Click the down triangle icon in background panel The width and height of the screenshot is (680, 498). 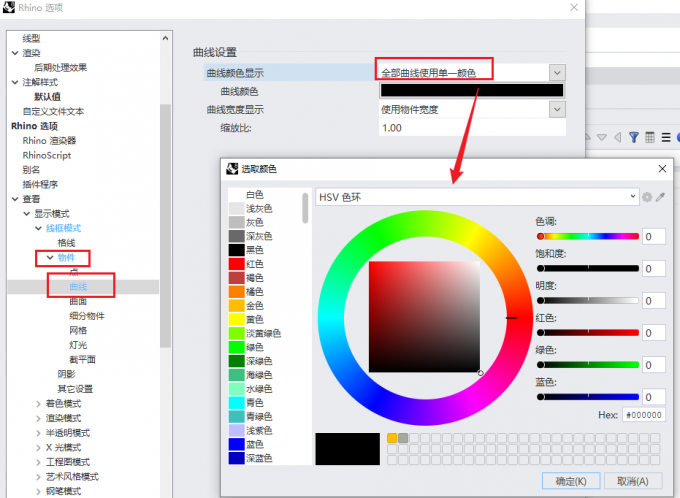click(602, 138)
